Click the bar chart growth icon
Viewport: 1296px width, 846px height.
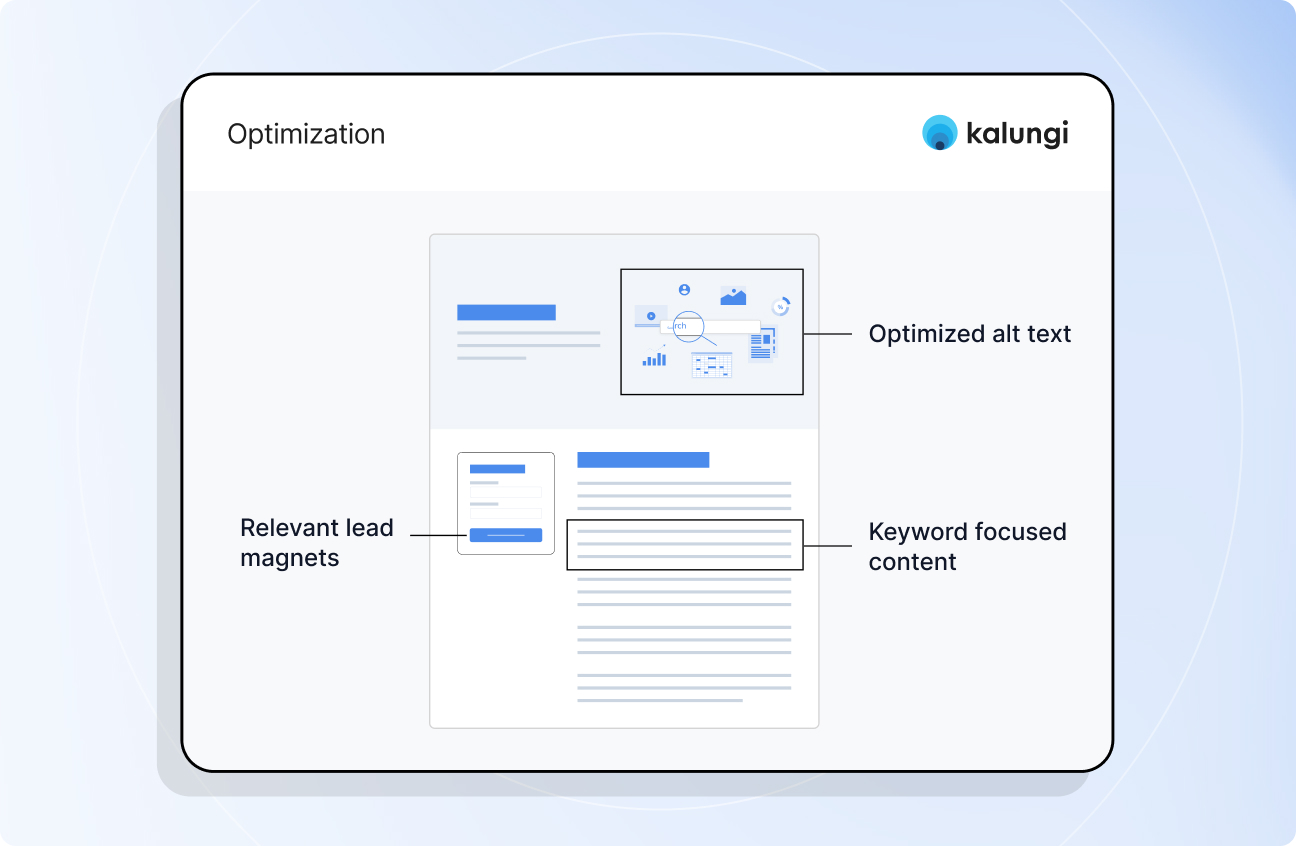click(655, 357)
